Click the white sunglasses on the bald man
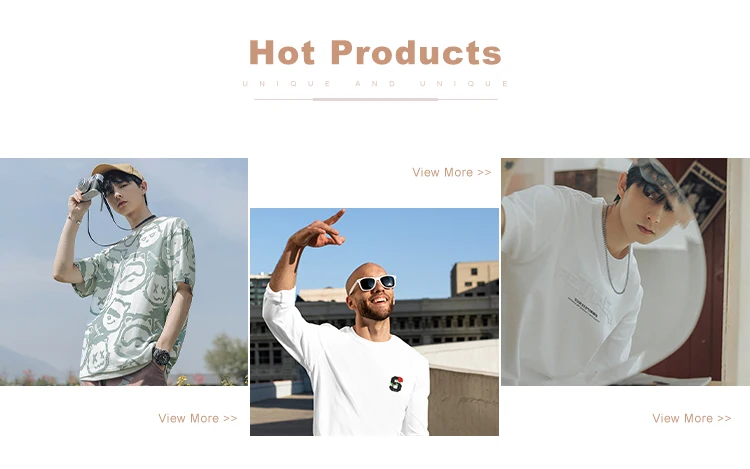 [372, 283]
